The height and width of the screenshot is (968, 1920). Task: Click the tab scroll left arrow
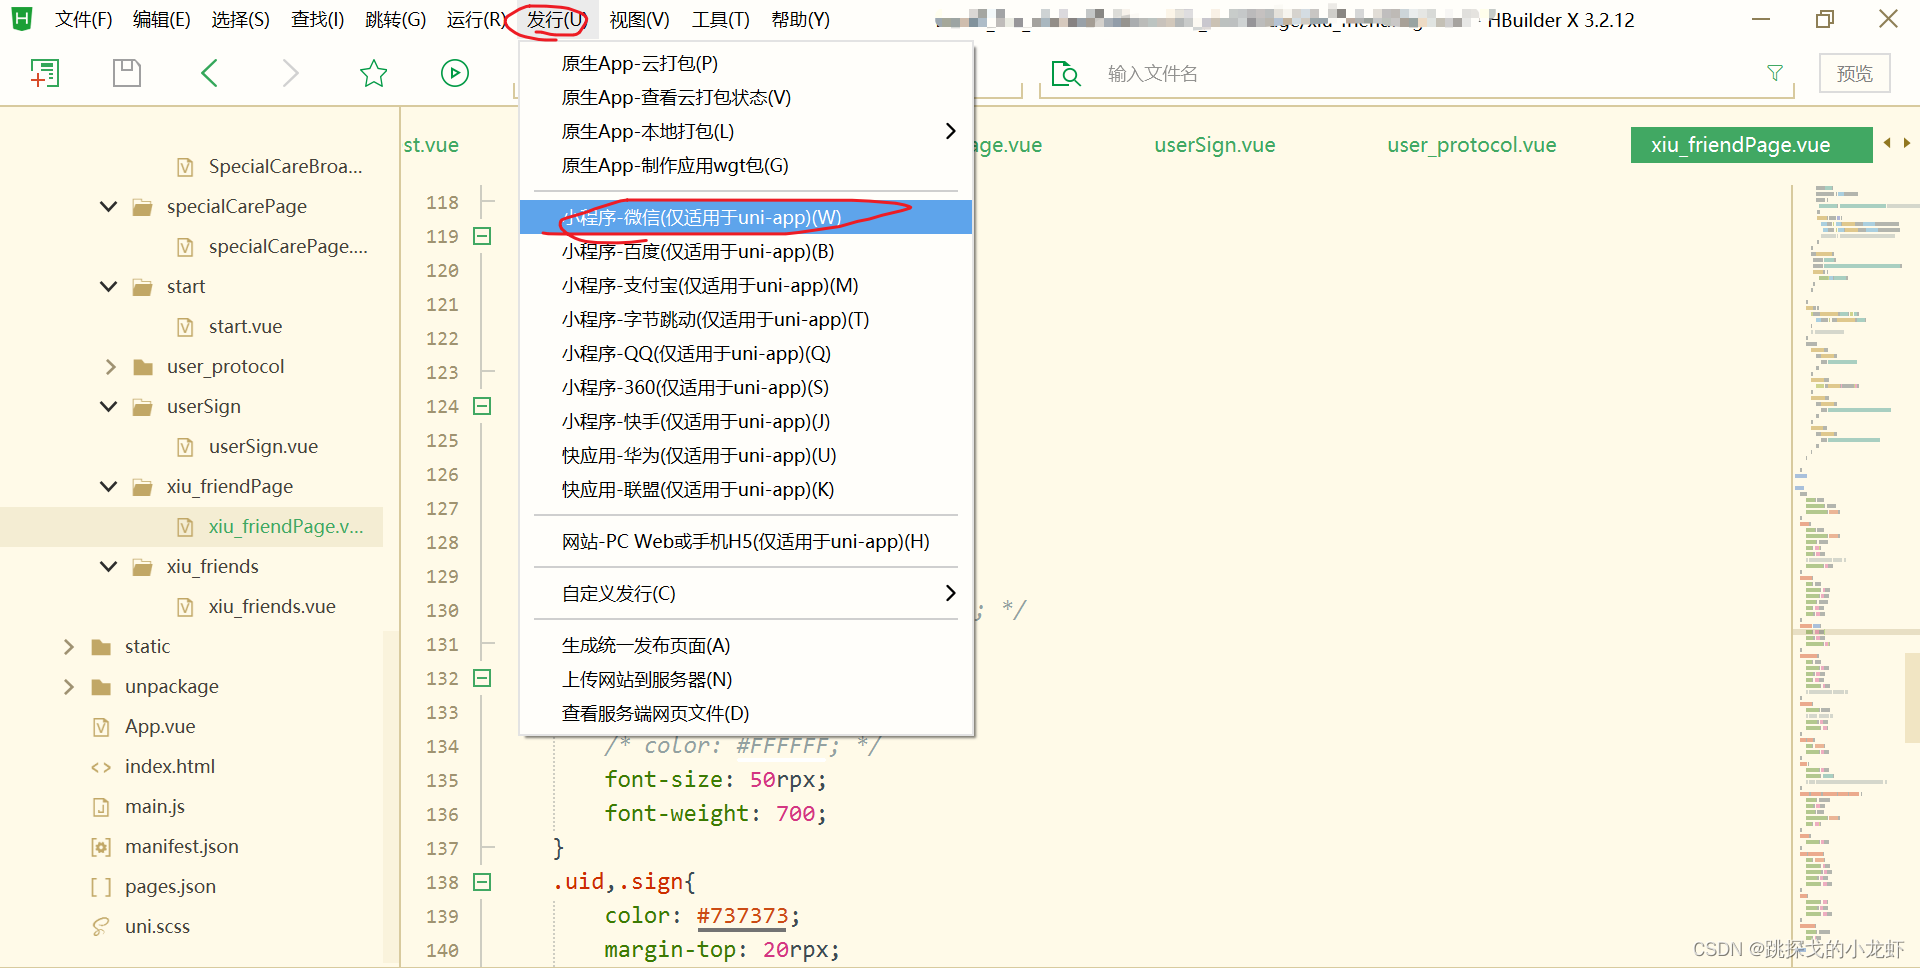tap(1887, 143)
